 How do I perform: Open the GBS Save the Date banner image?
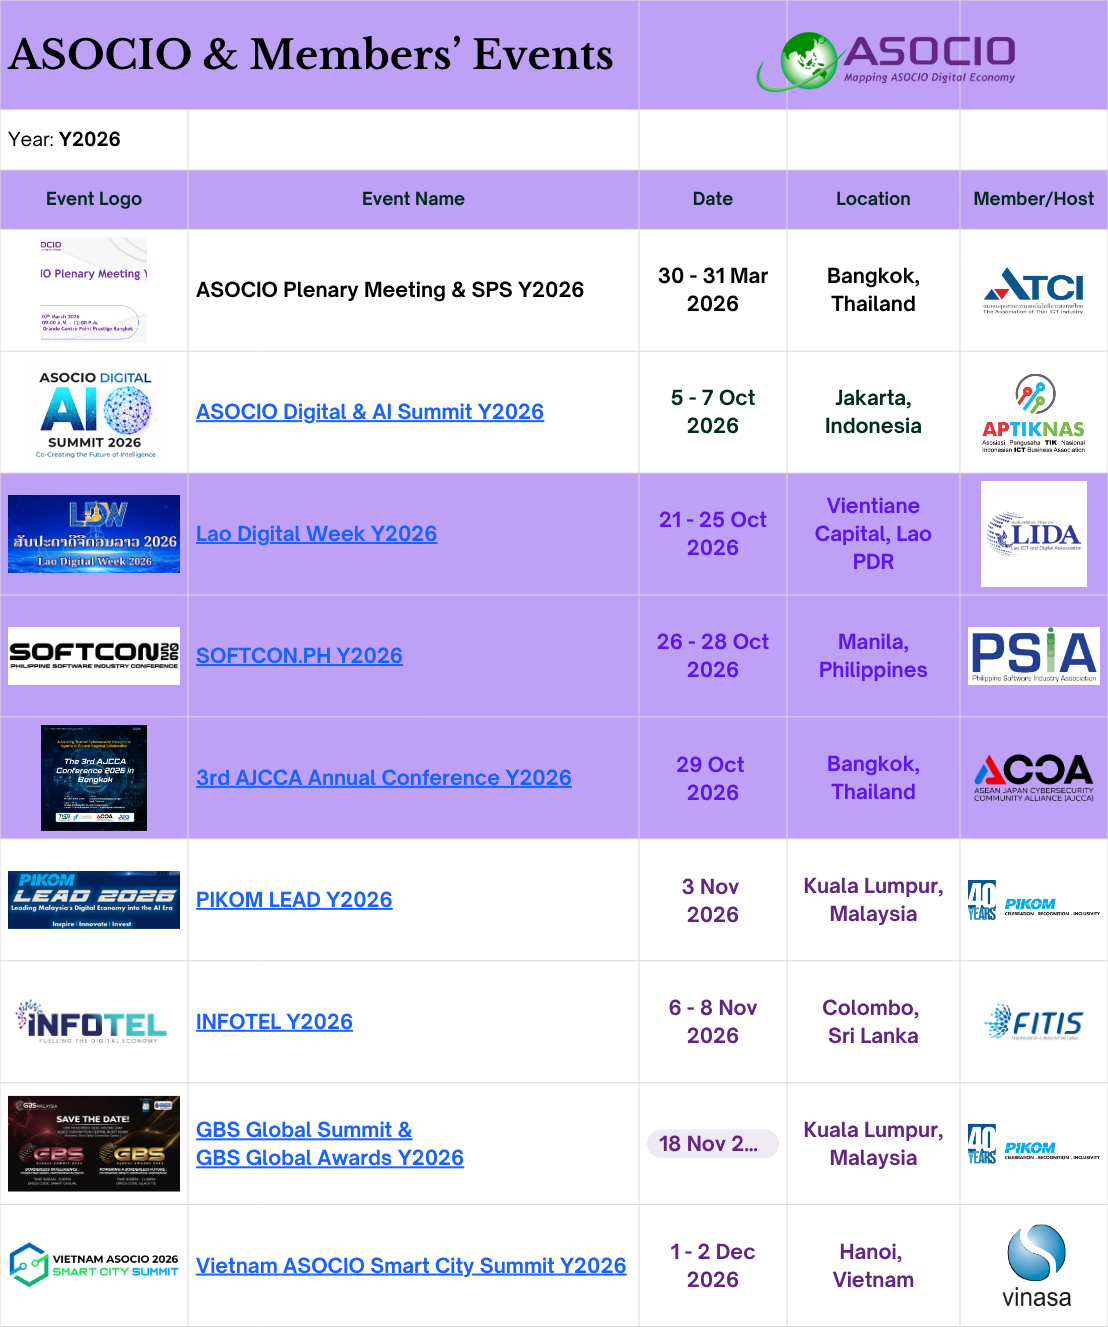[94, 1144]
